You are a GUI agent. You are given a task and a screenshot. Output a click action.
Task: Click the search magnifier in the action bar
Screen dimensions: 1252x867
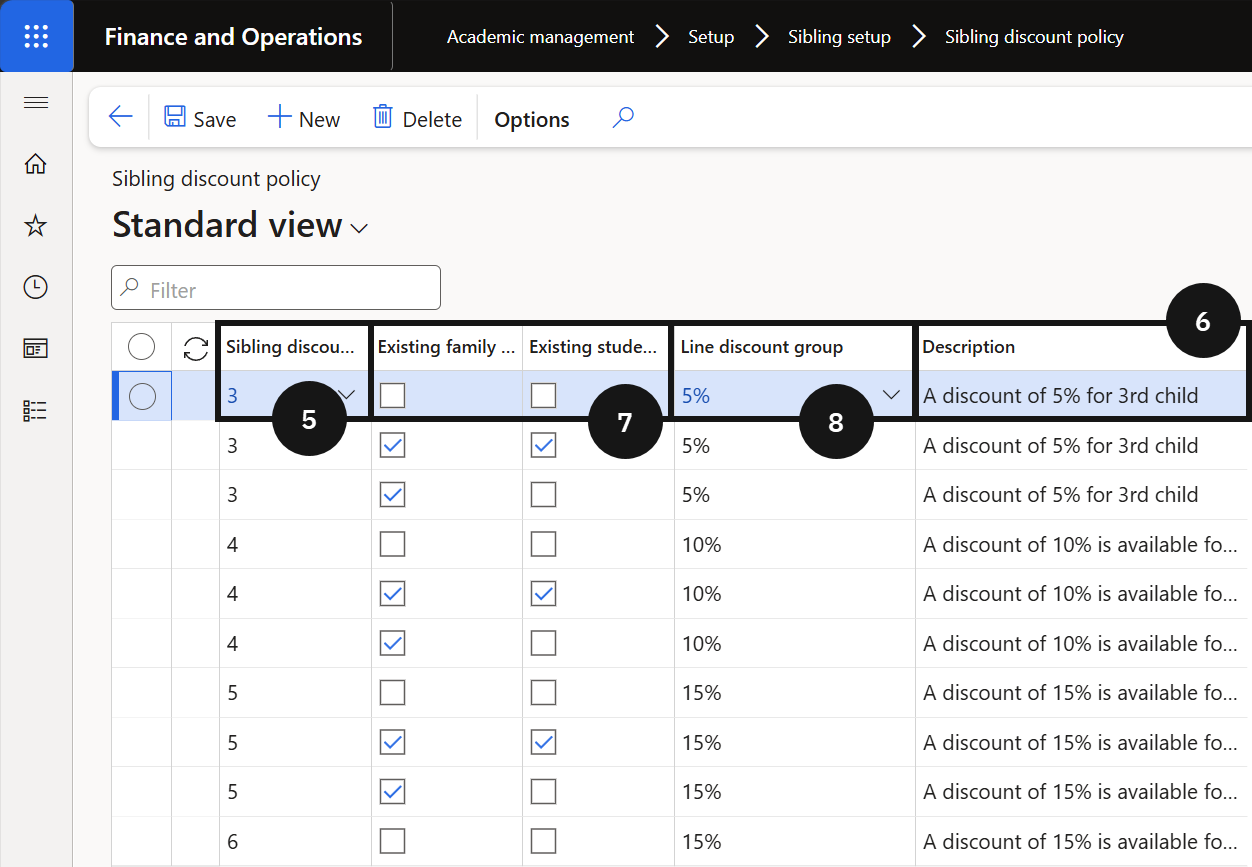(x=623, y=118)
